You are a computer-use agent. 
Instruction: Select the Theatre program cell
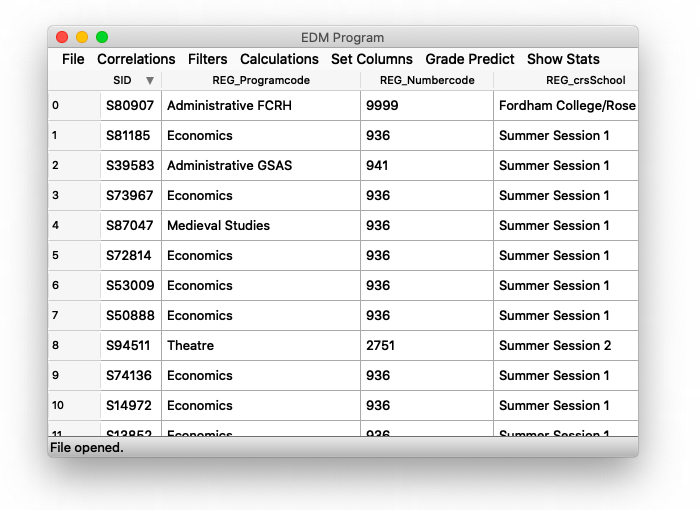click(x=190, y=345)
